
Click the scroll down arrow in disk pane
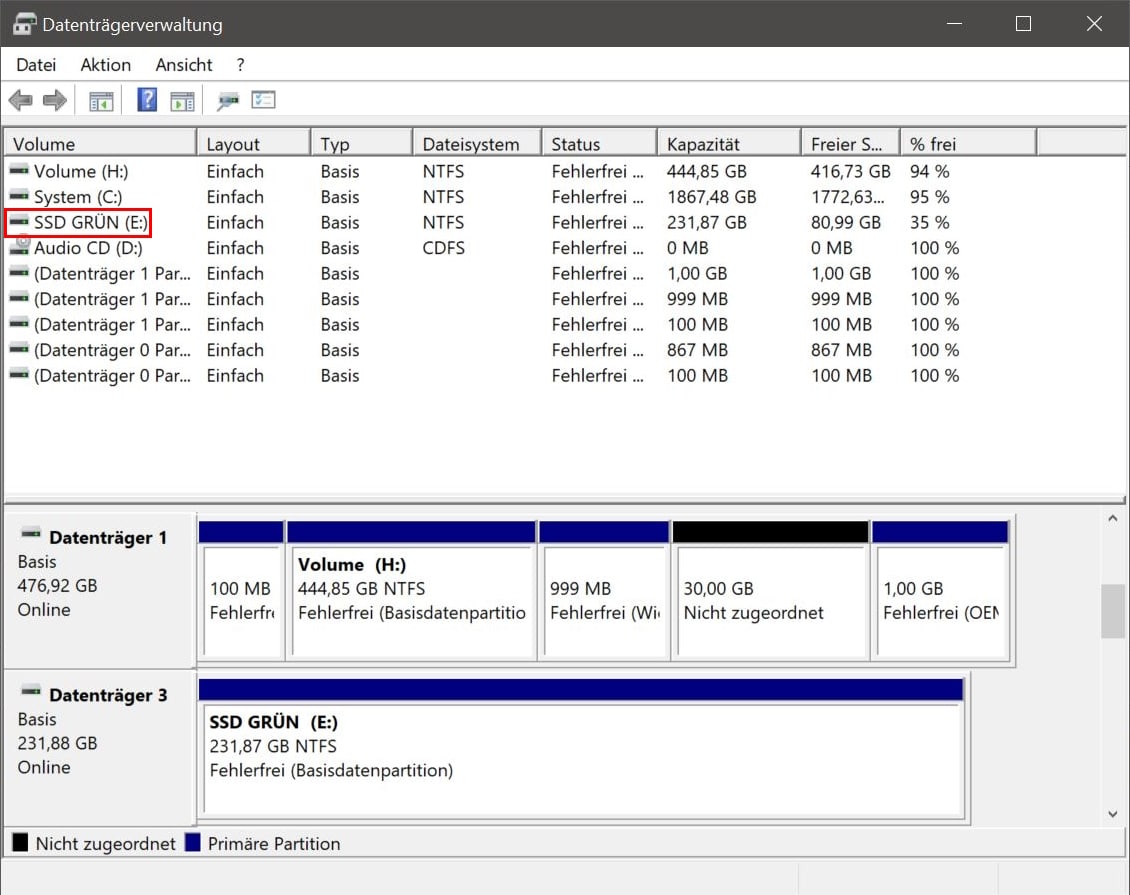[1113, 814]
